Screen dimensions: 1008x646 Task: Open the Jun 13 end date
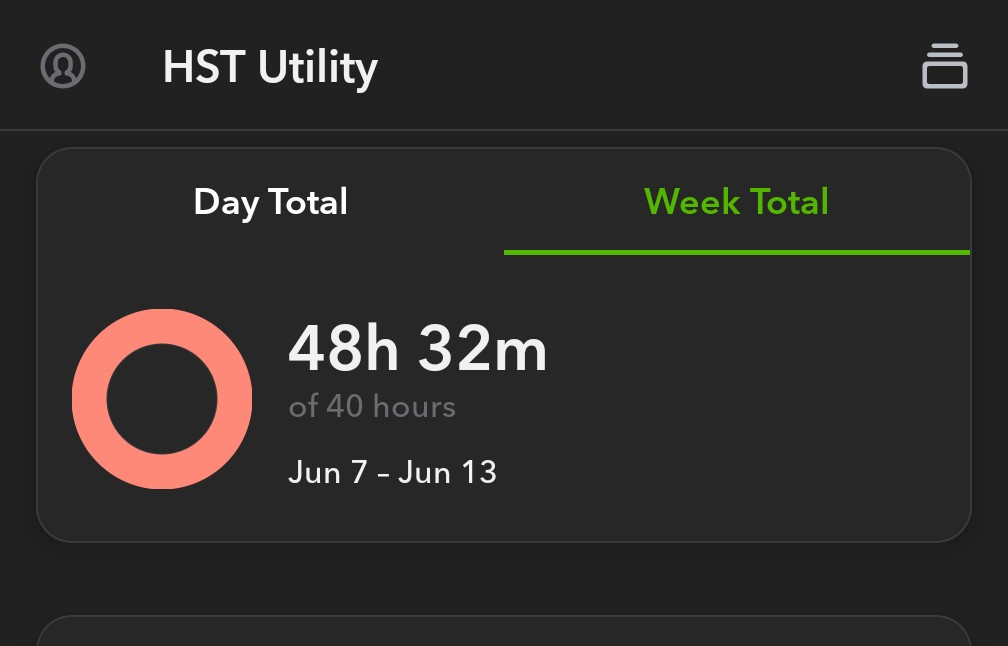pos(447,472)
